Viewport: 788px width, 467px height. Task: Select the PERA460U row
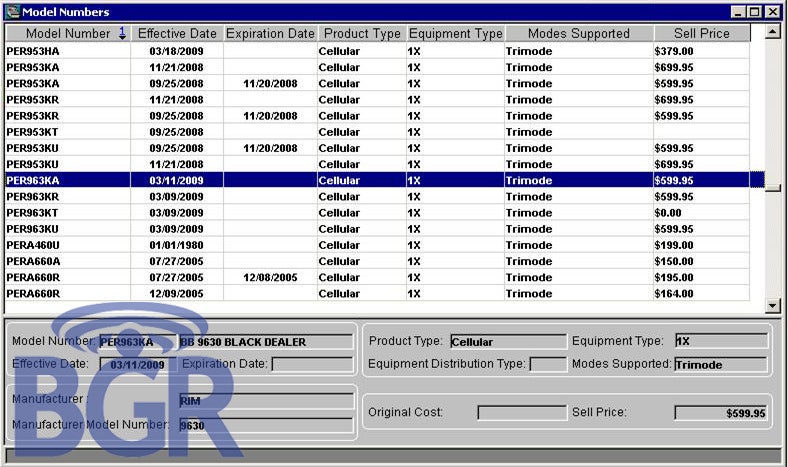[377, 245]
